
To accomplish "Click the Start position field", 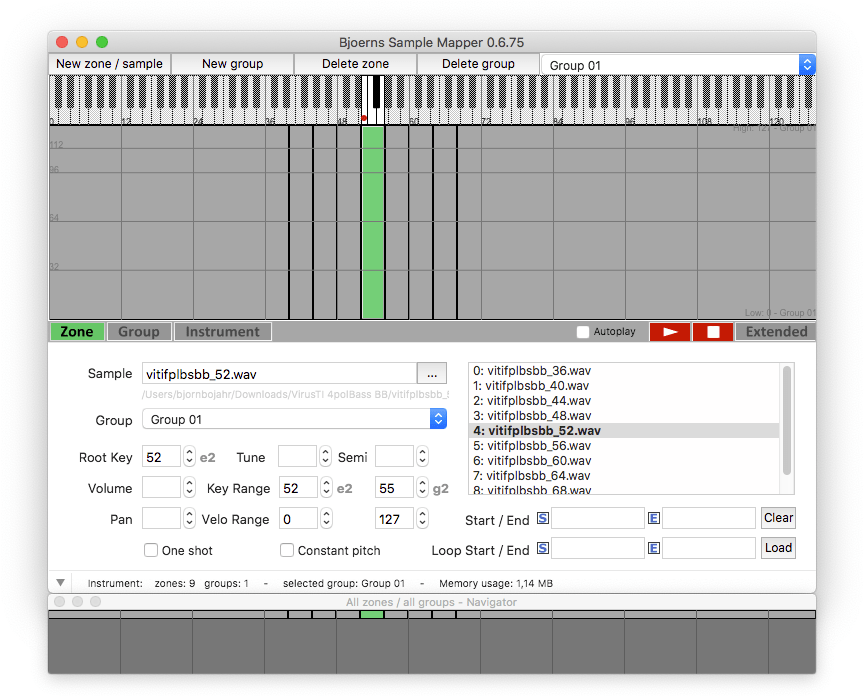I will 598,518.
